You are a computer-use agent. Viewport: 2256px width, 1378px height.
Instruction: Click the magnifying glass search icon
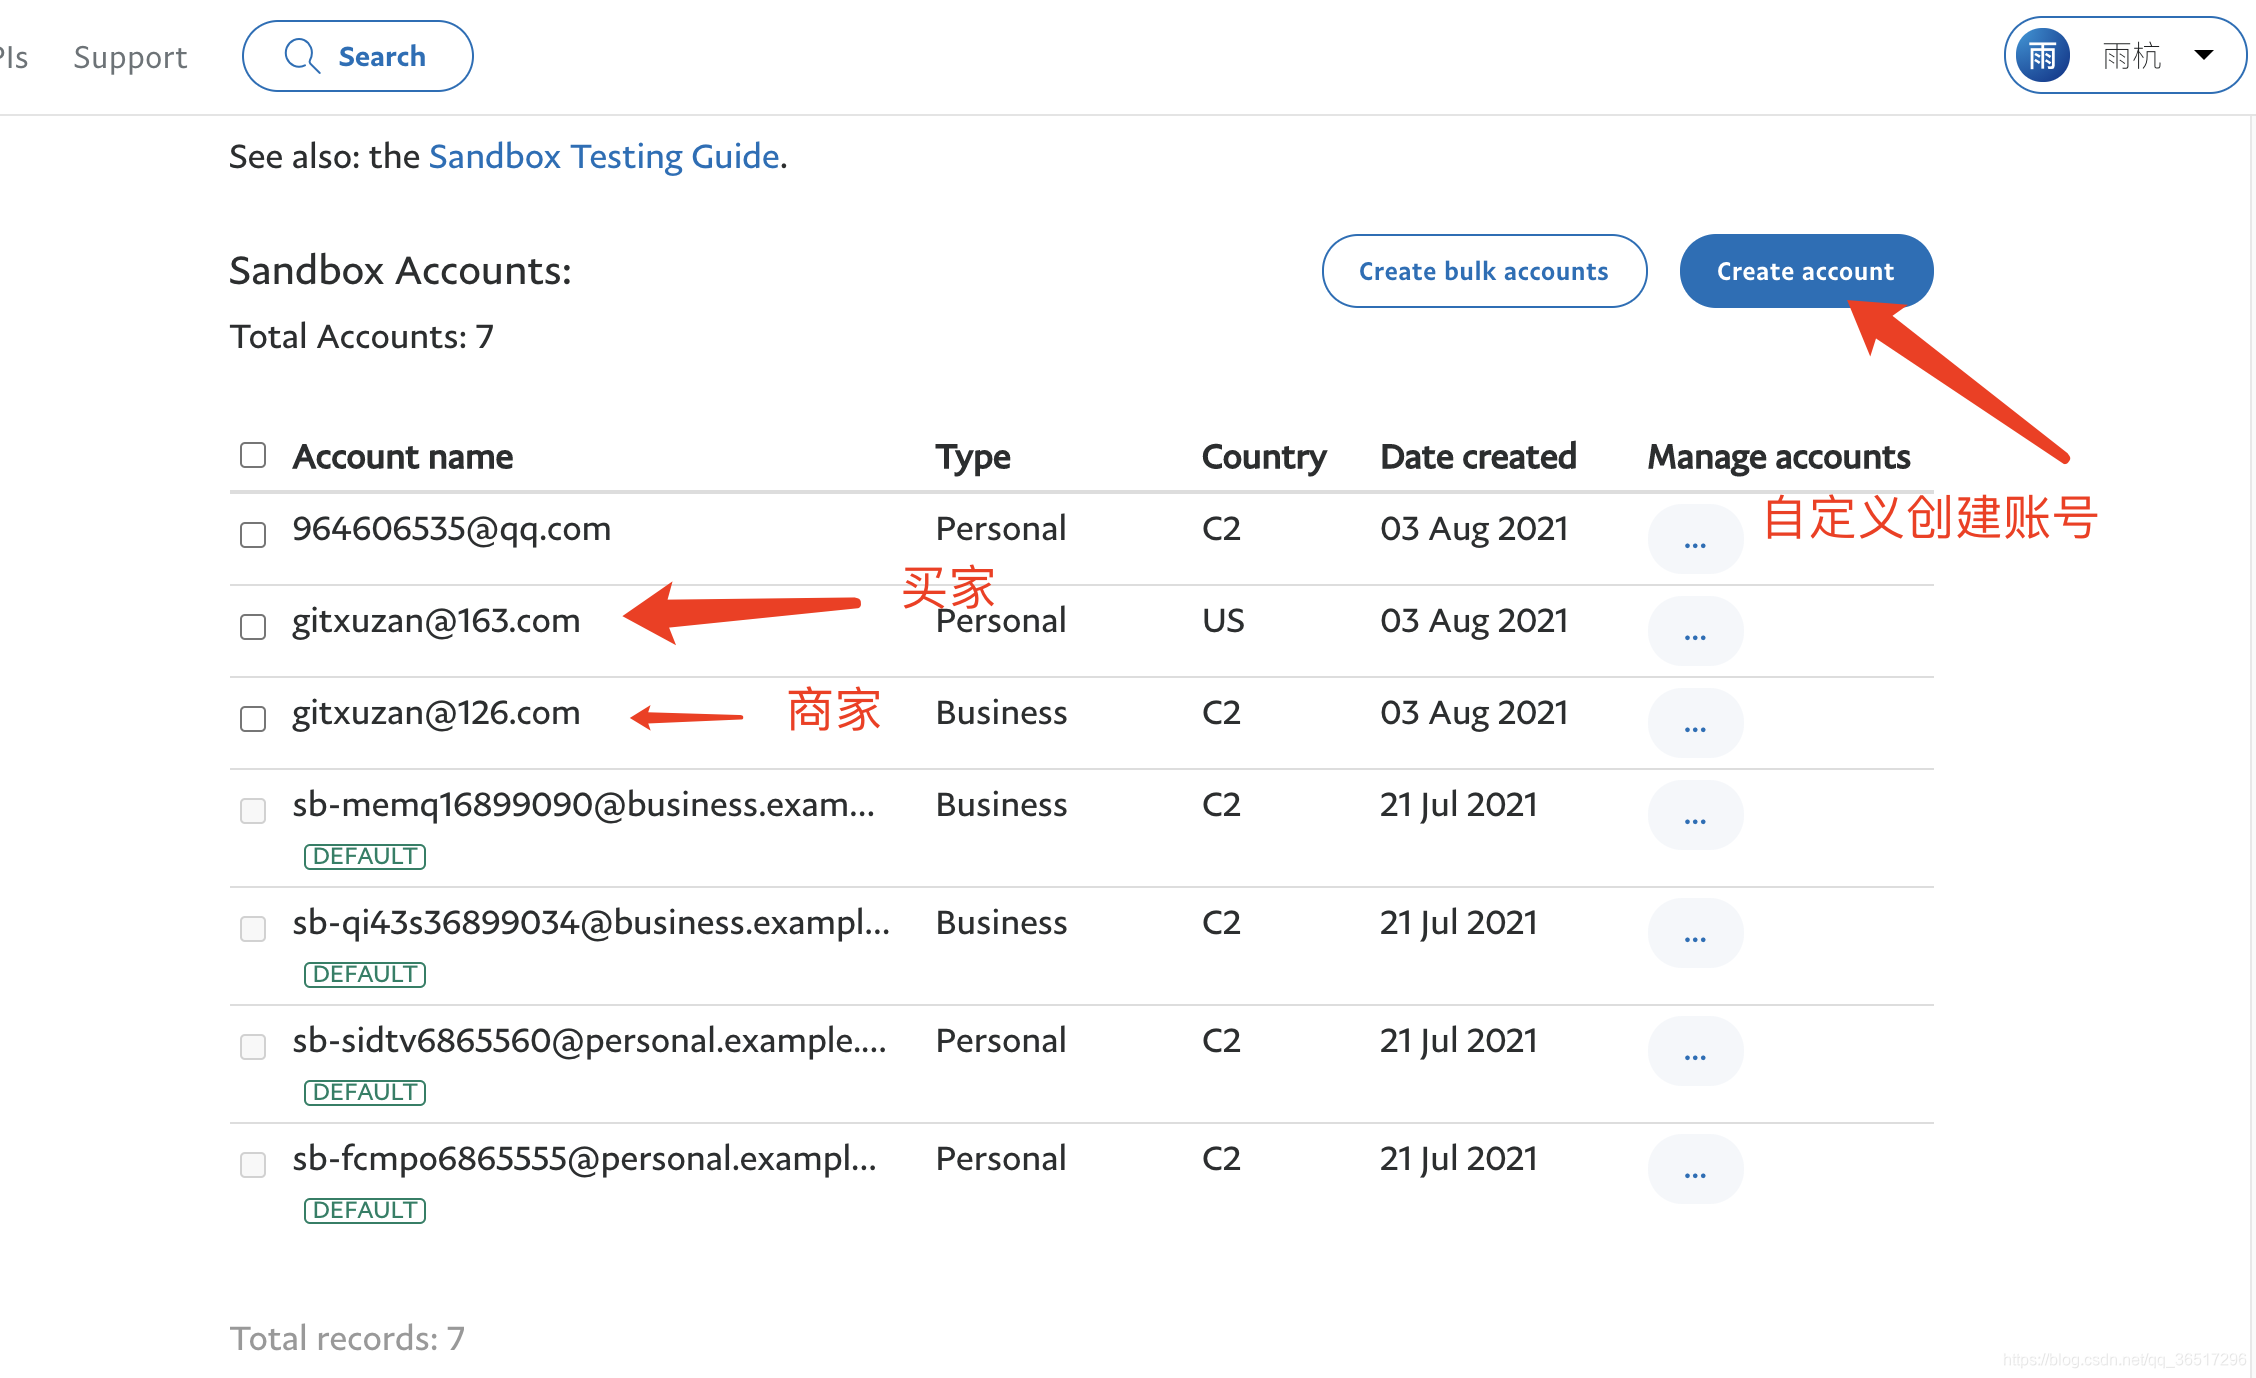coord(301,56)
